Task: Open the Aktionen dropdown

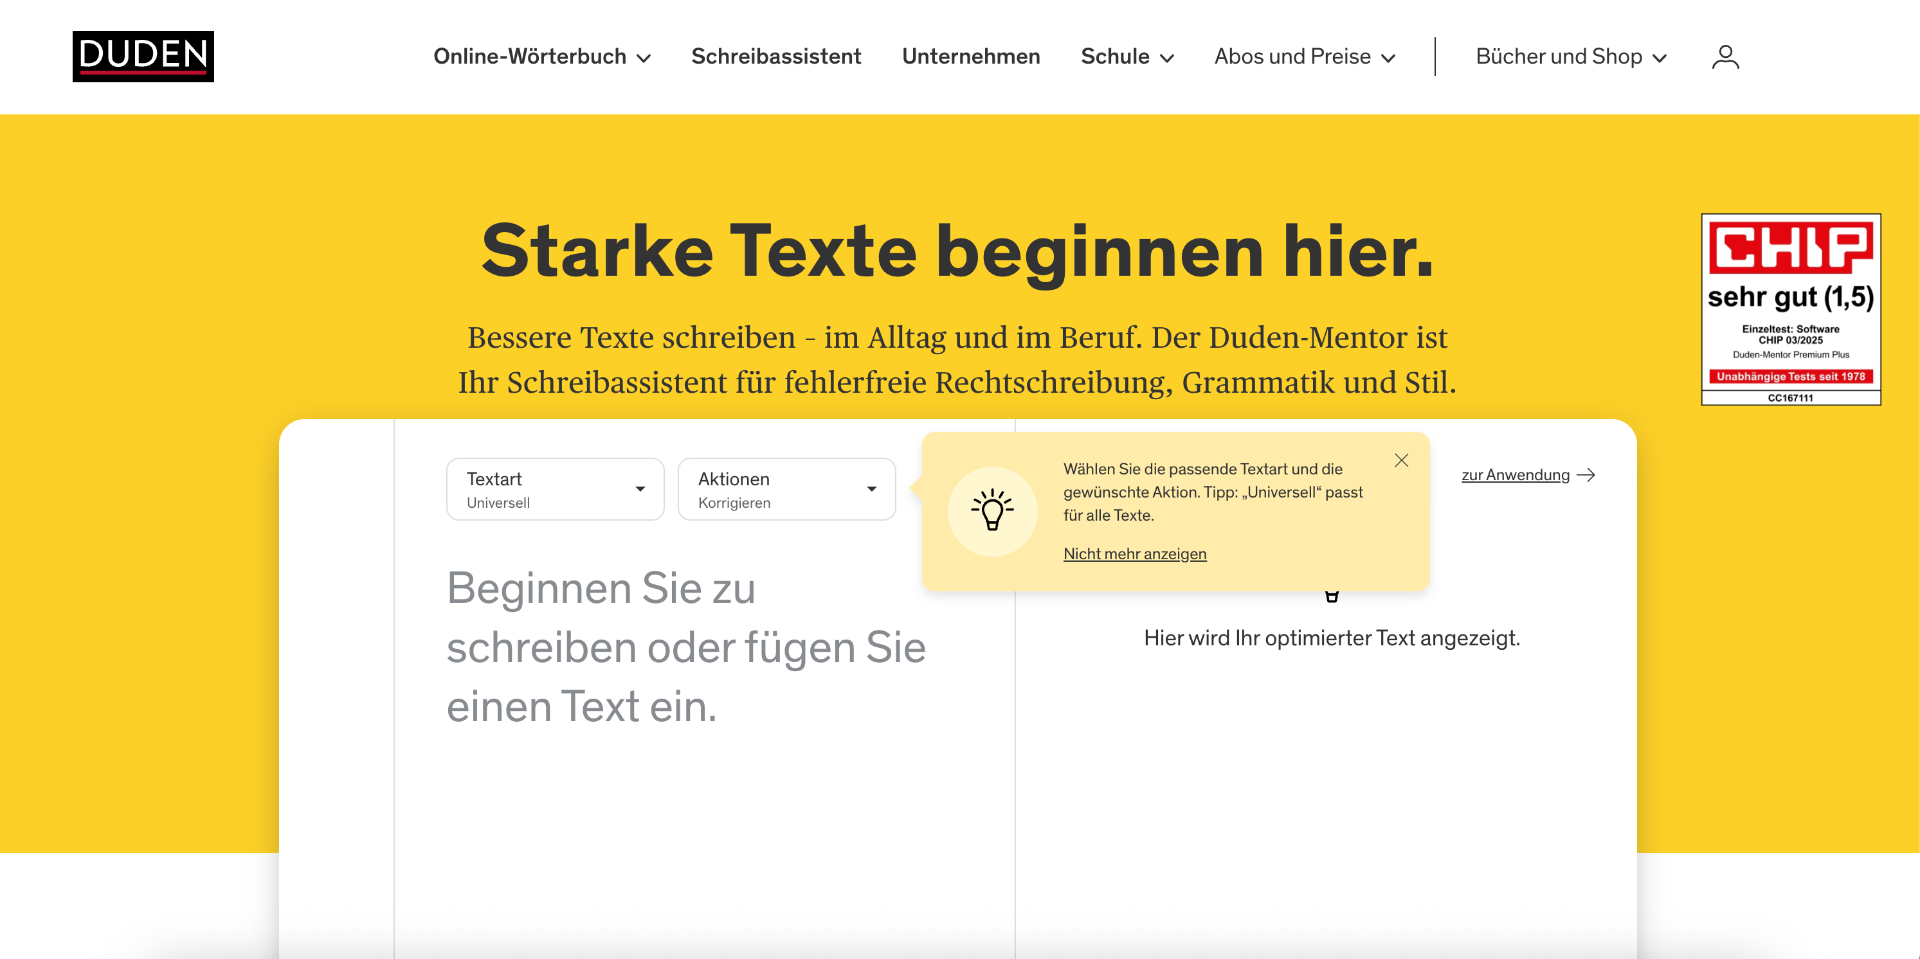Action: click(787, 489)
